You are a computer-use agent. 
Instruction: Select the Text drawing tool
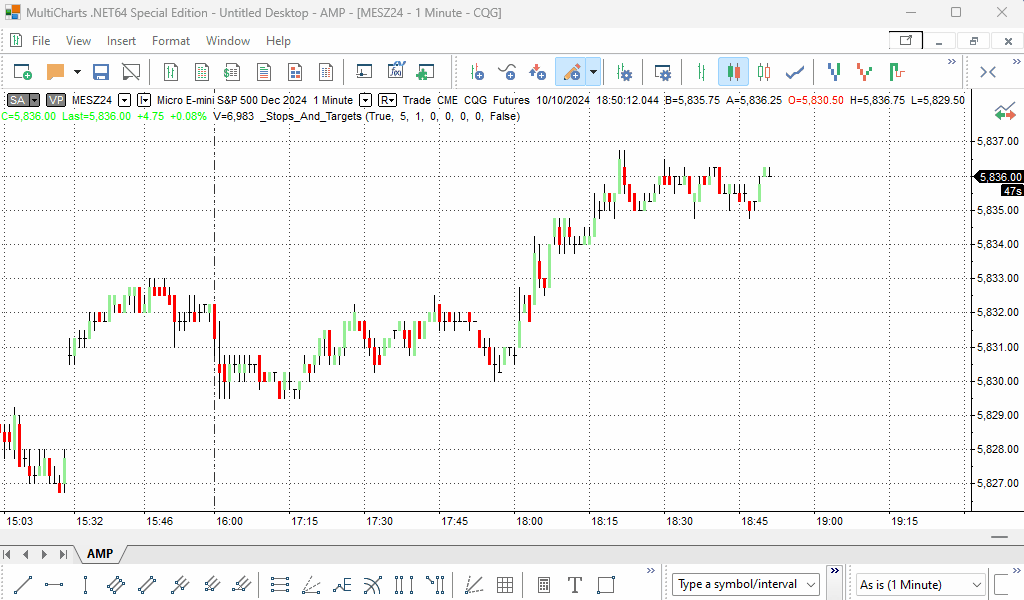click(x=575, y=585)
